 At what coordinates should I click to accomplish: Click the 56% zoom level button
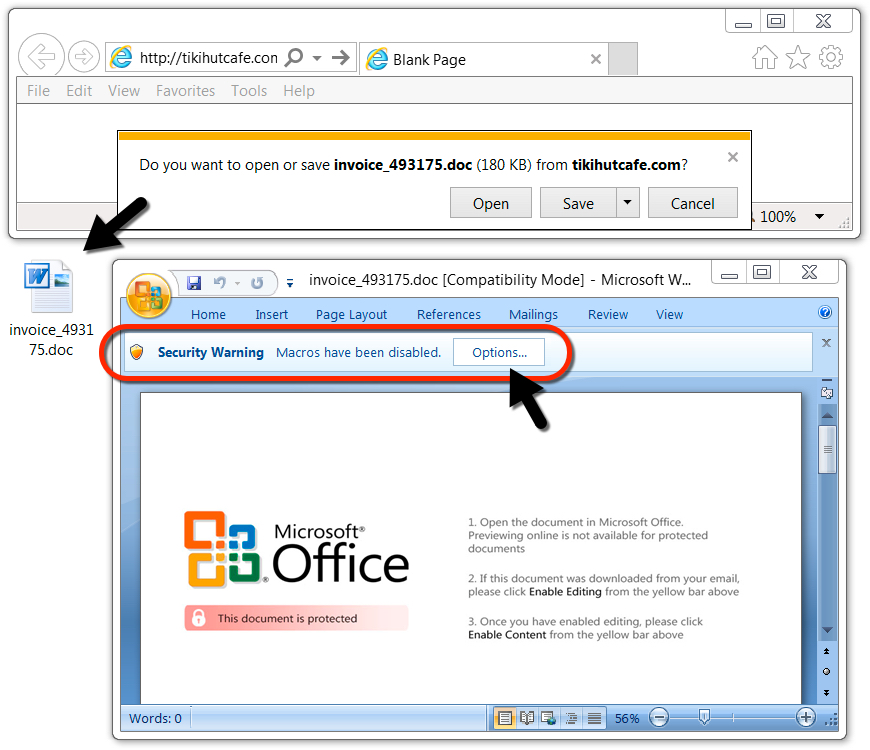(627, 718)
